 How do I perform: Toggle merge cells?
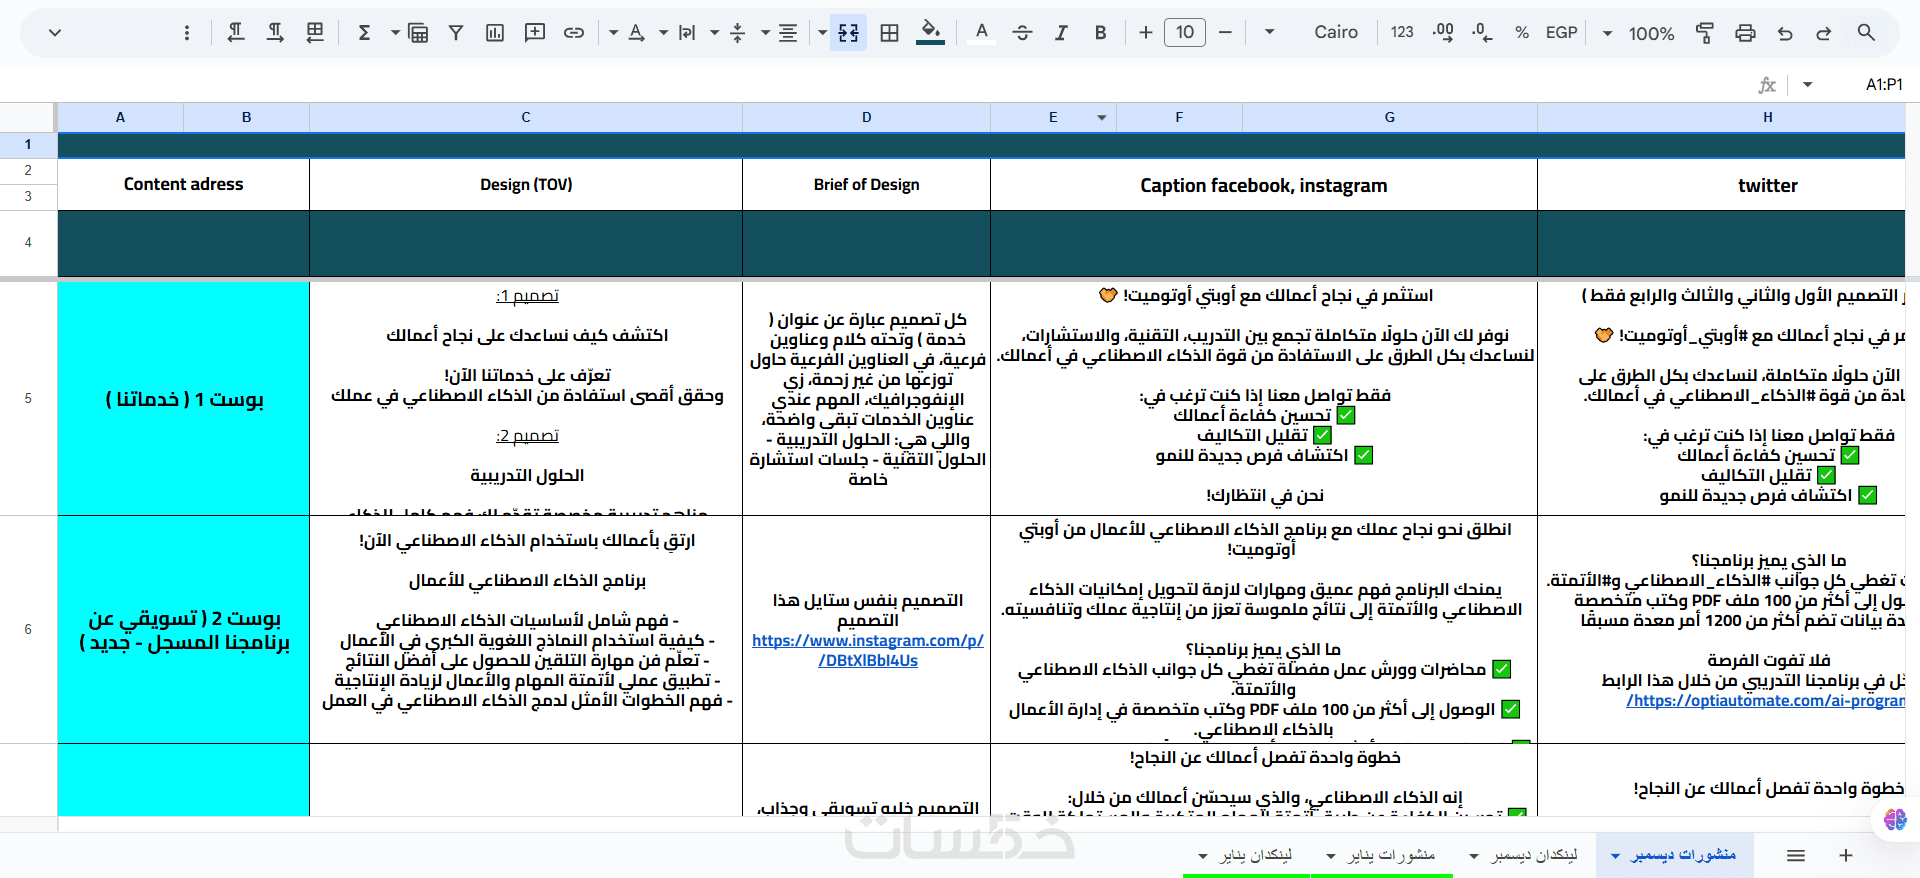point(848,33)
